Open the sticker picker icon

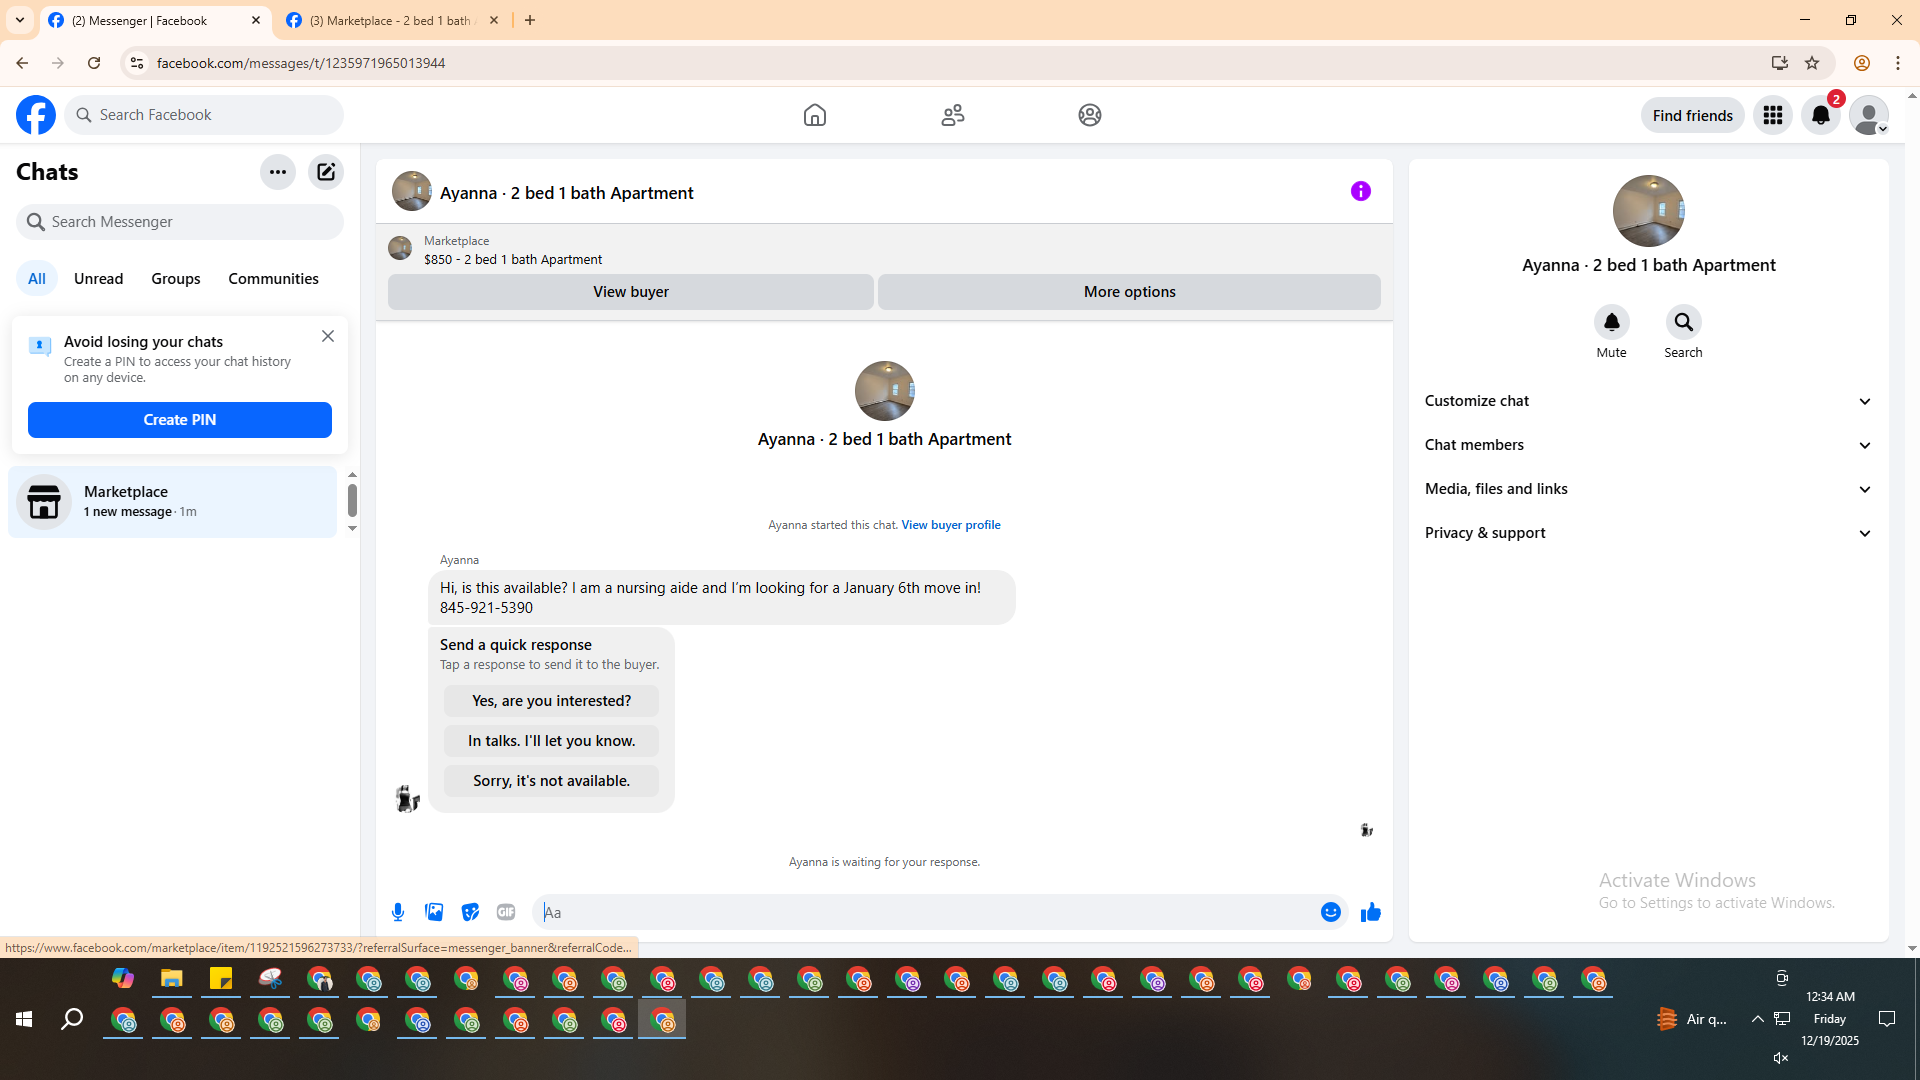click(470, 912)
